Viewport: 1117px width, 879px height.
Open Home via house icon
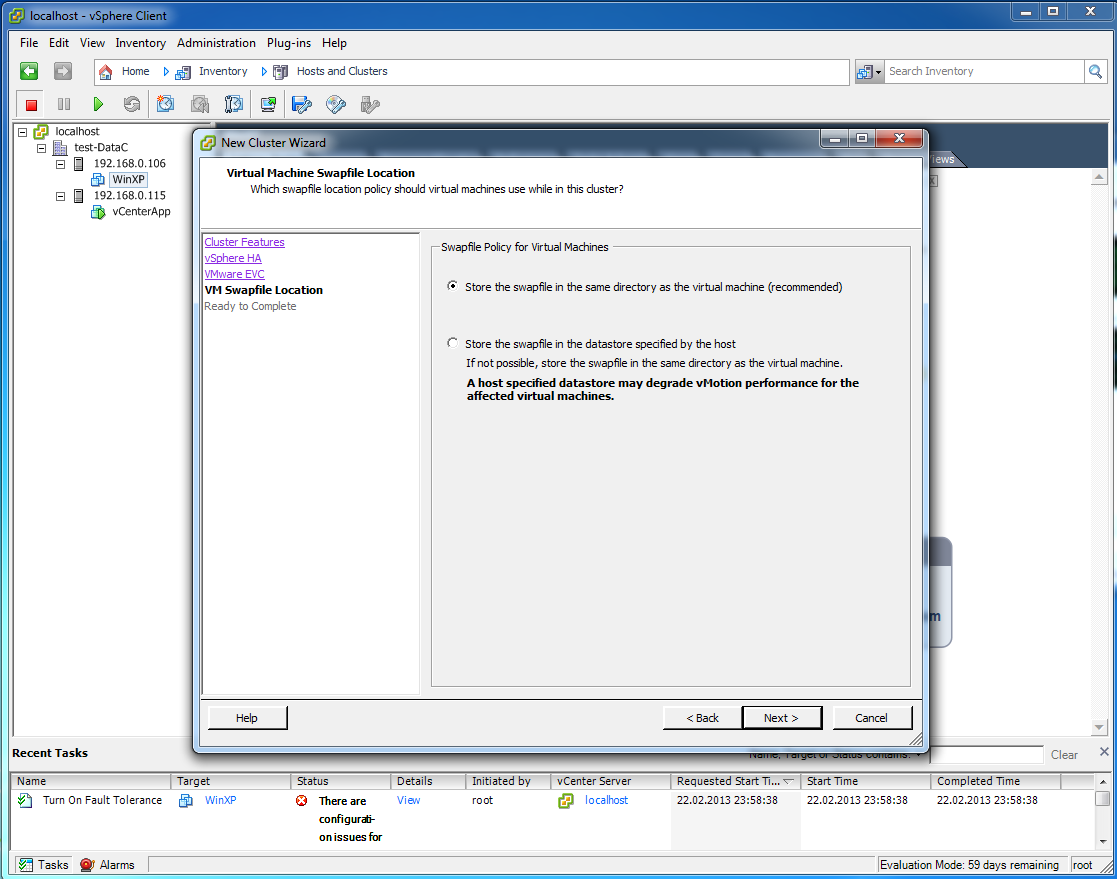[x=105, y=72]
